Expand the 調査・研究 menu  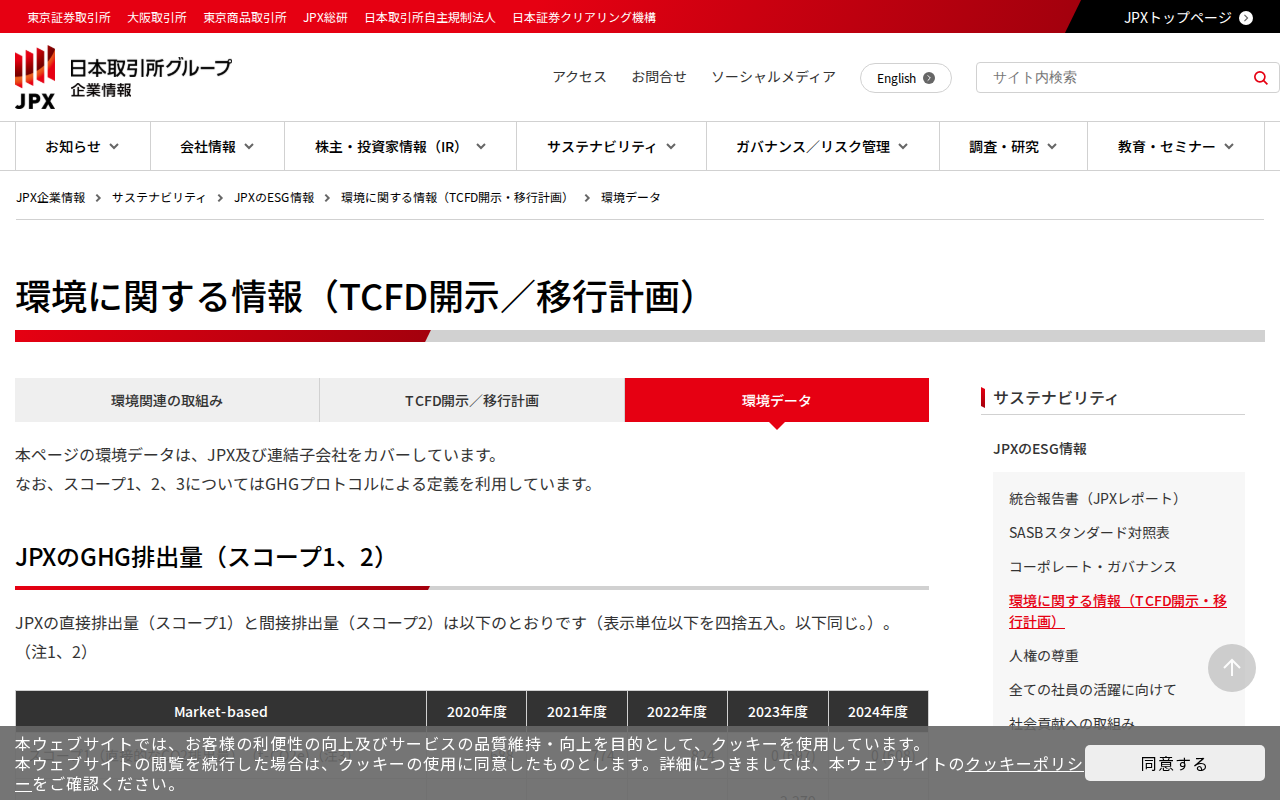1013,147
